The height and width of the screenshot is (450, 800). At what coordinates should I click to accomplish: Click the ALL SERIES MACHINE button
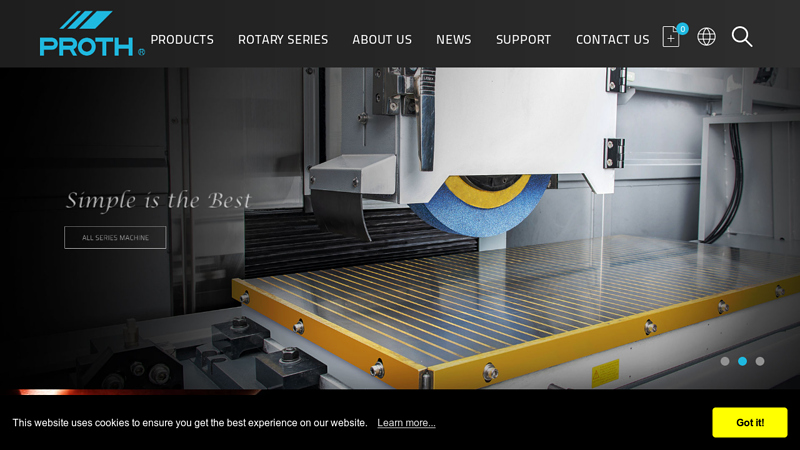pyautogui.click(x=115, y=238)
